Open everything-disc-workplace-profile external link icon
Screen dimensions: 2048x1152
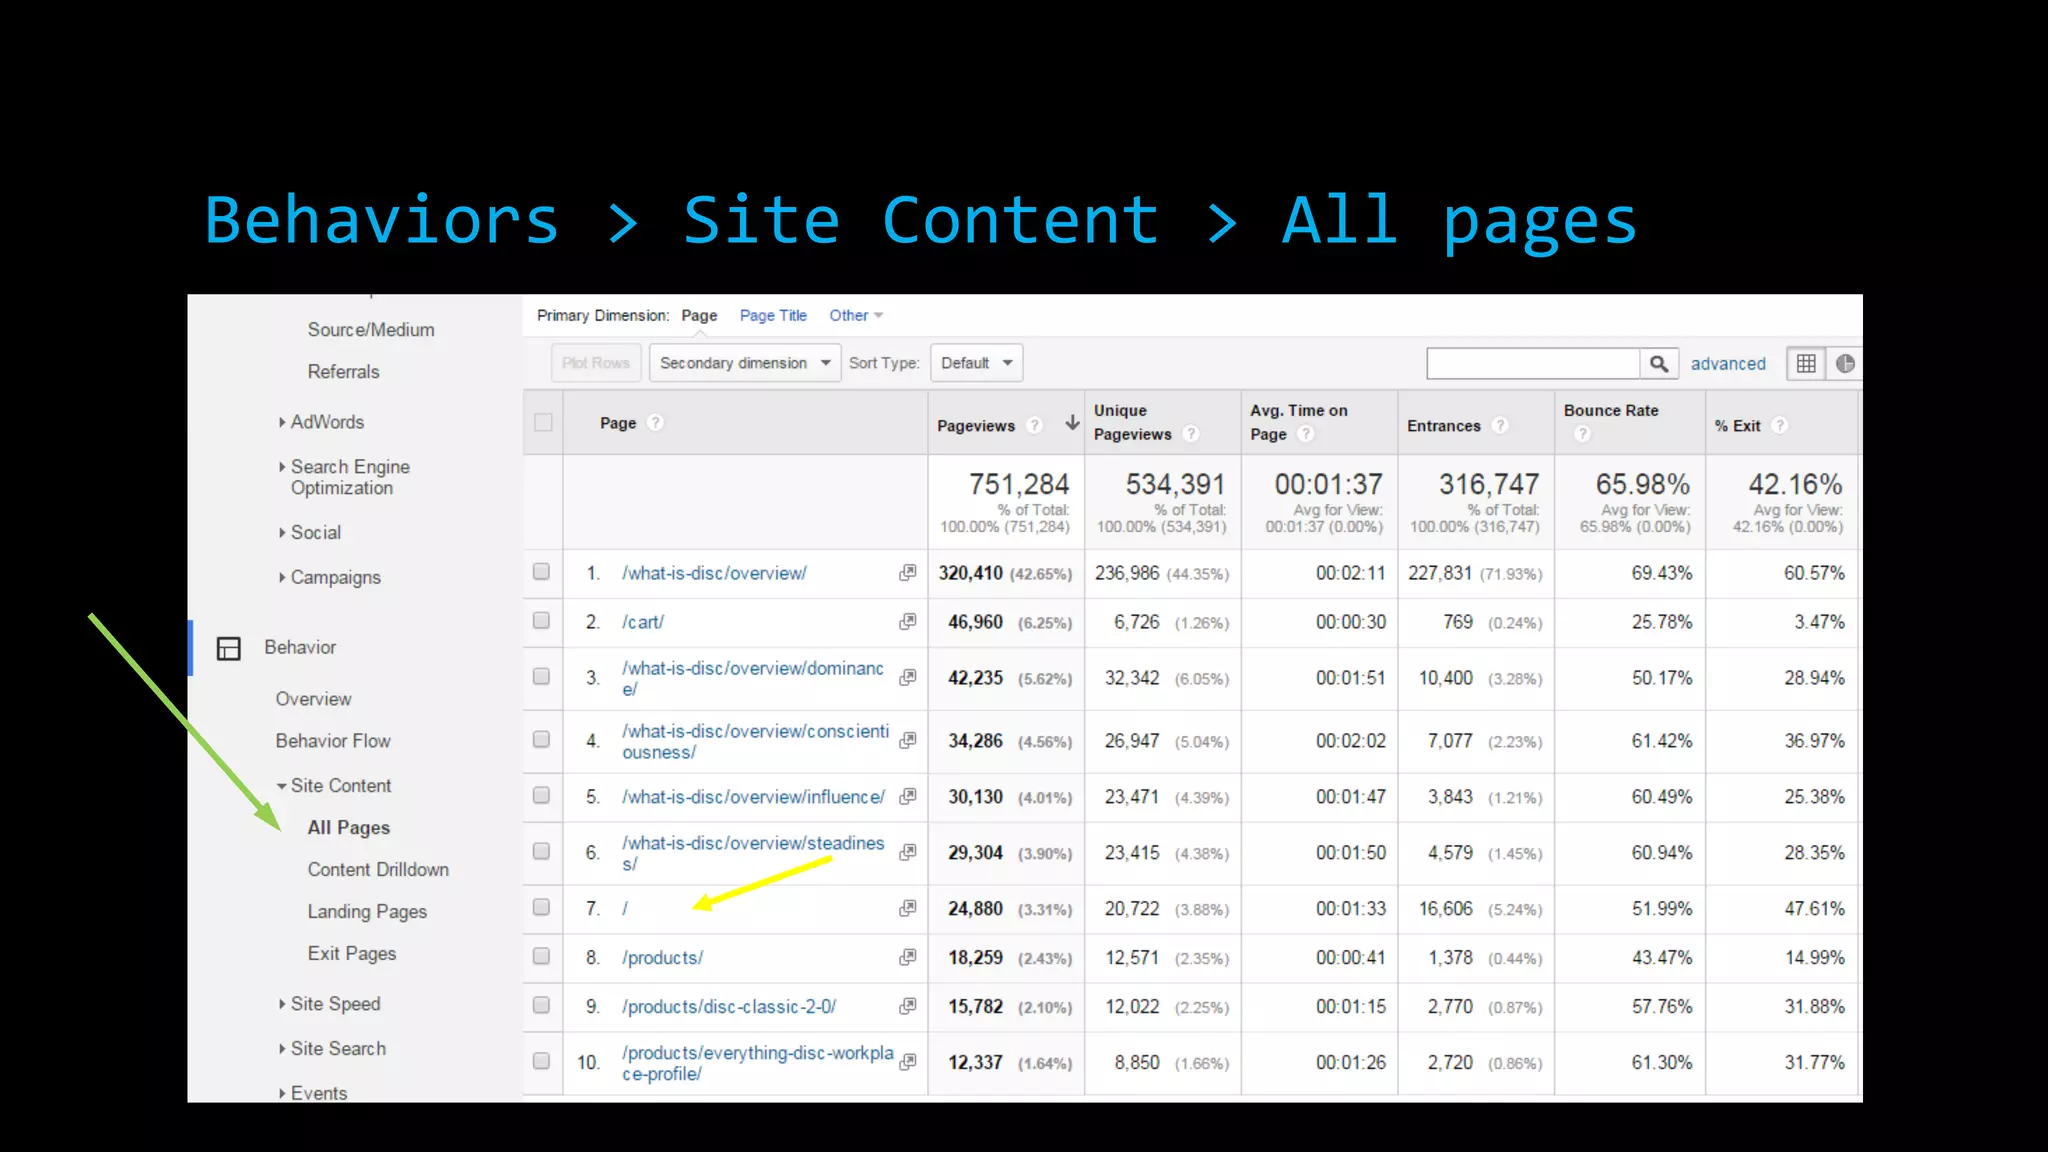pos(907,1063)
